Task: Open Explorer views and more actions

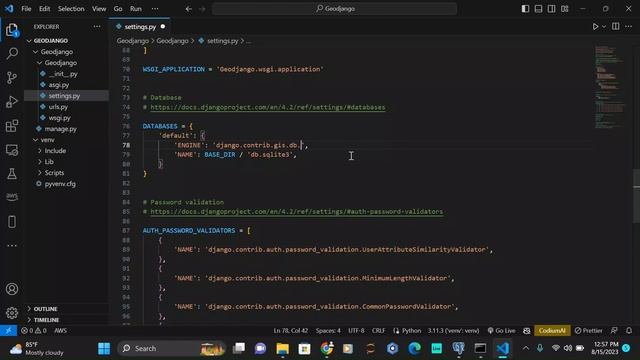Action: tap(97, 27)
